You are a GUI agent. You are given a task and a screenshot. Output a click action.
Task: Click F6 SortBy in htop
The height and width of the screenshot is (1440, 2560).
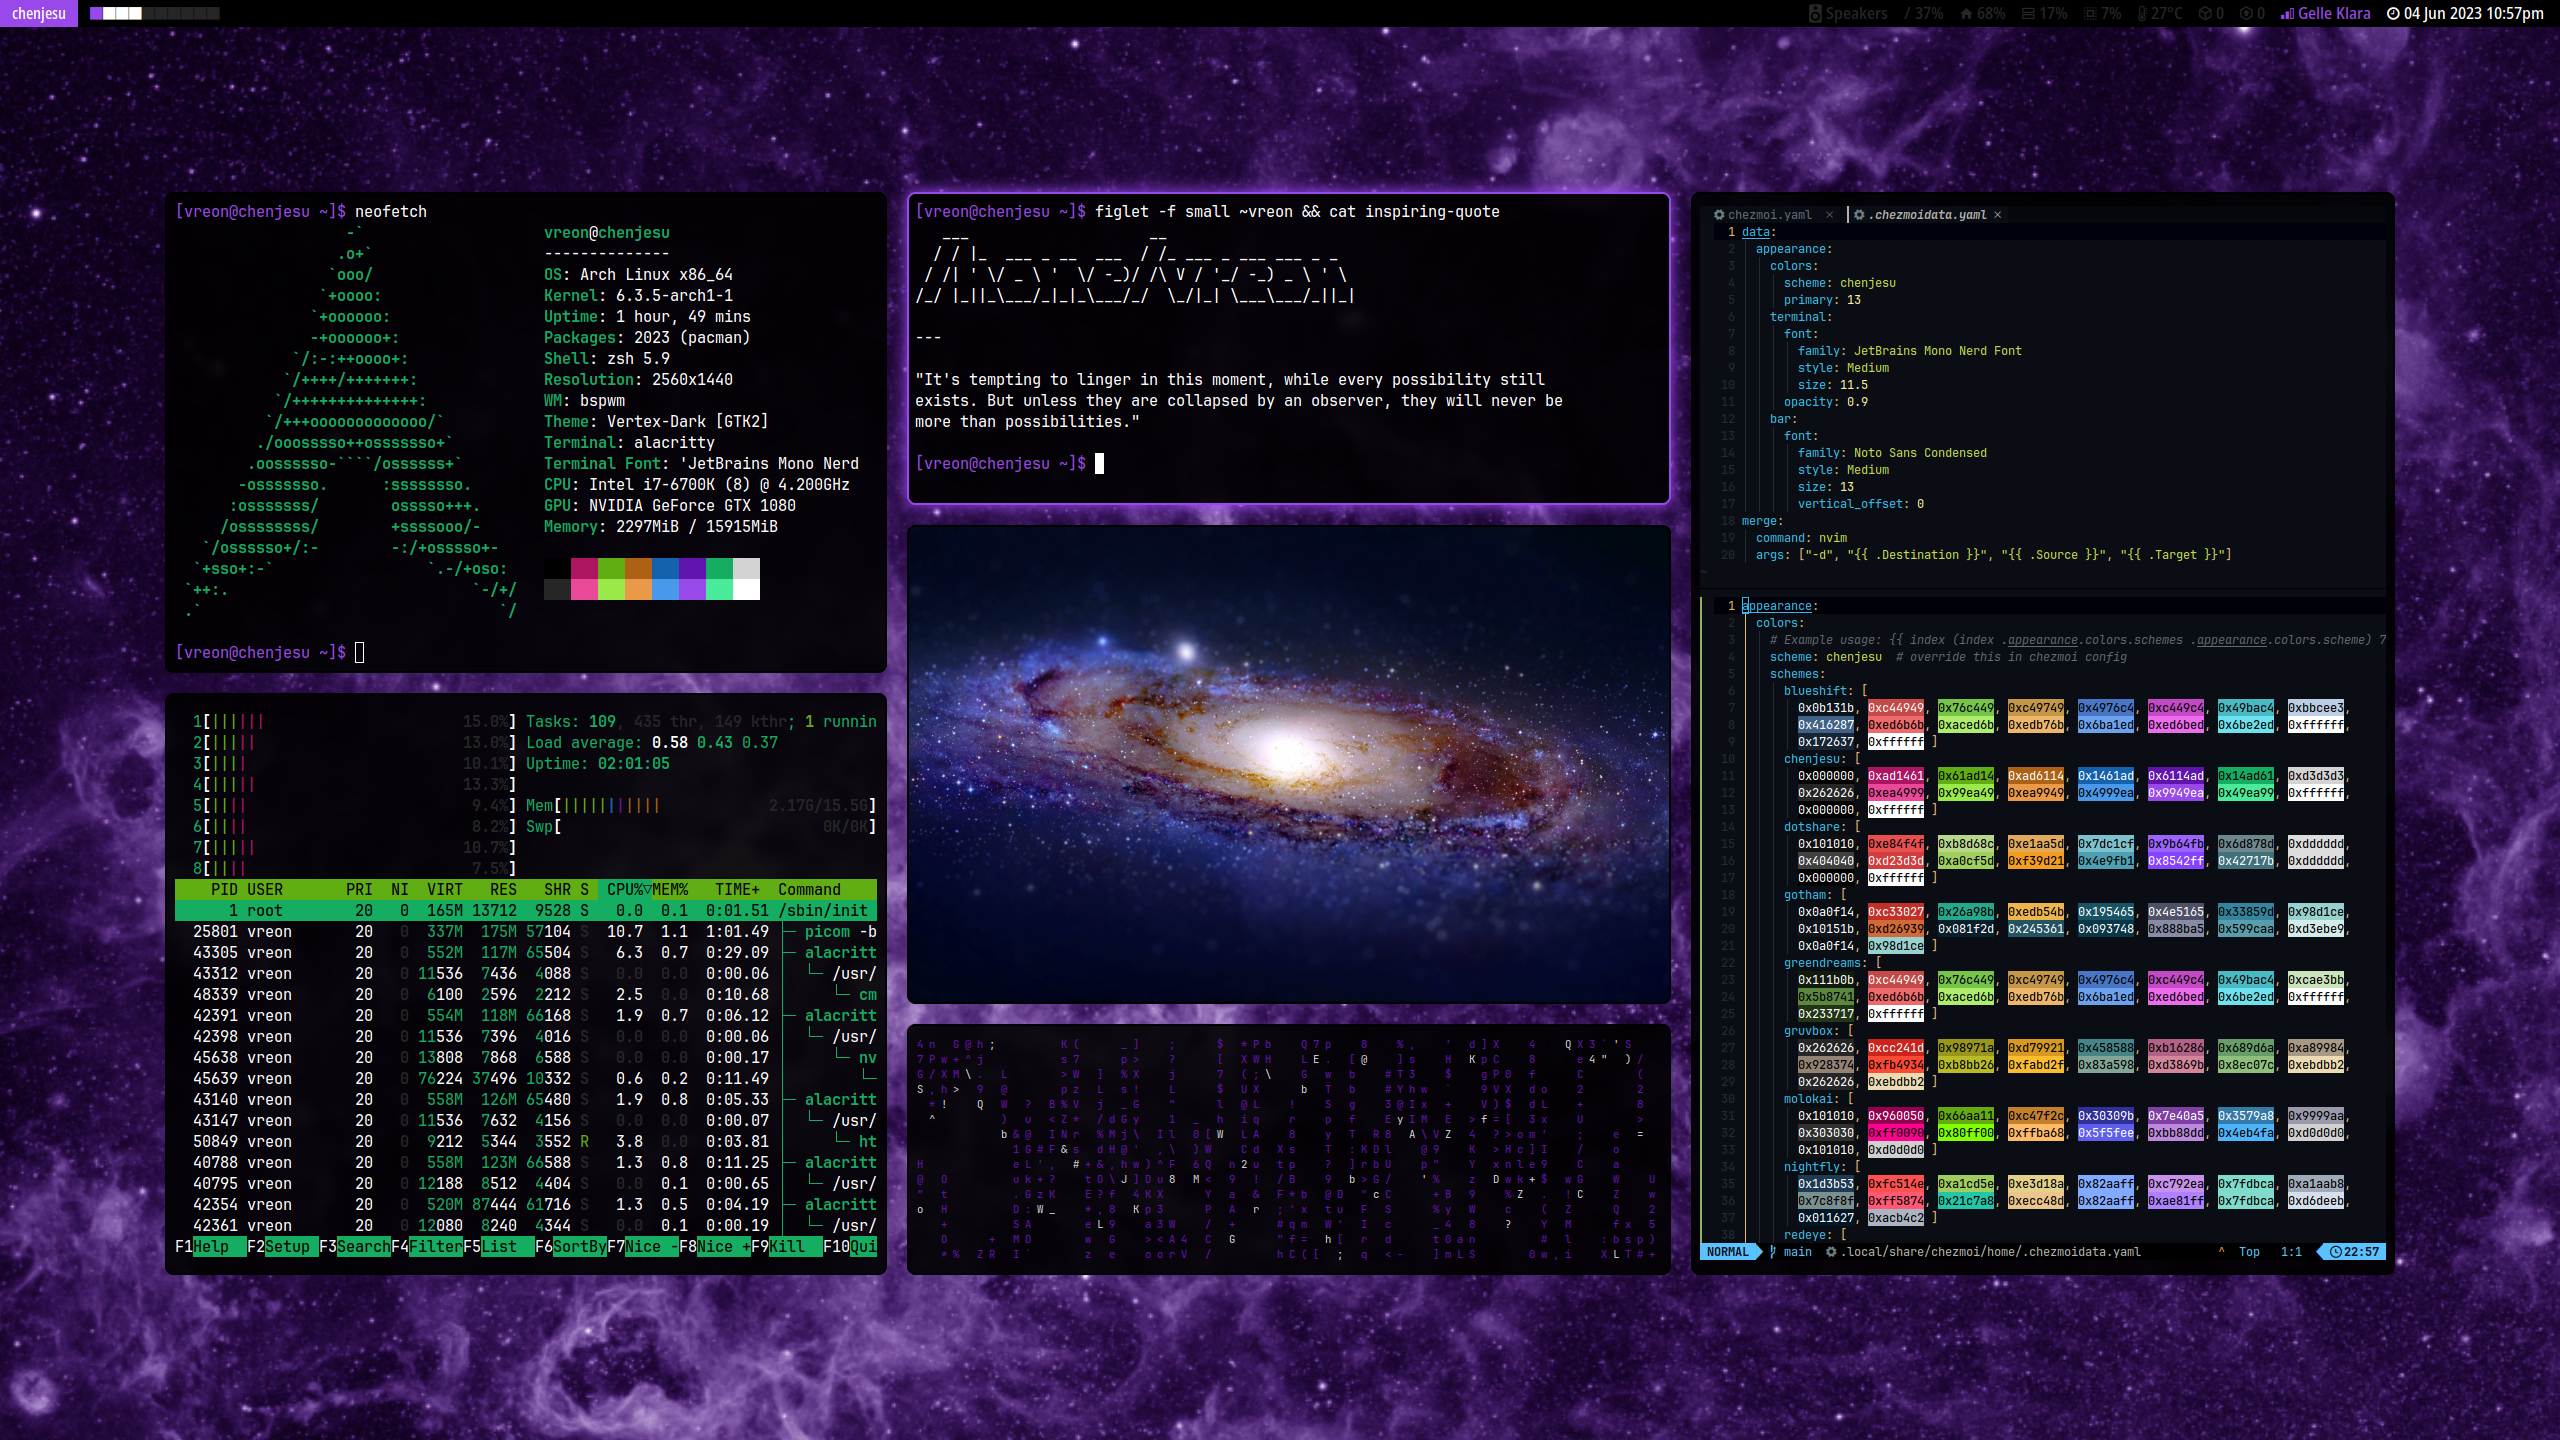click(570, 1246)
